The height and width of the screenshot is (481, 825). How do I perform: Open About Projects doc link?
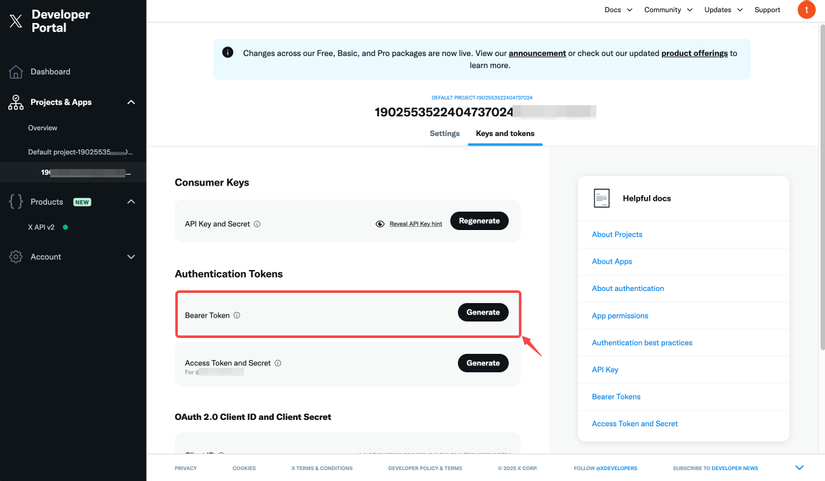click(x=617, y=234)
